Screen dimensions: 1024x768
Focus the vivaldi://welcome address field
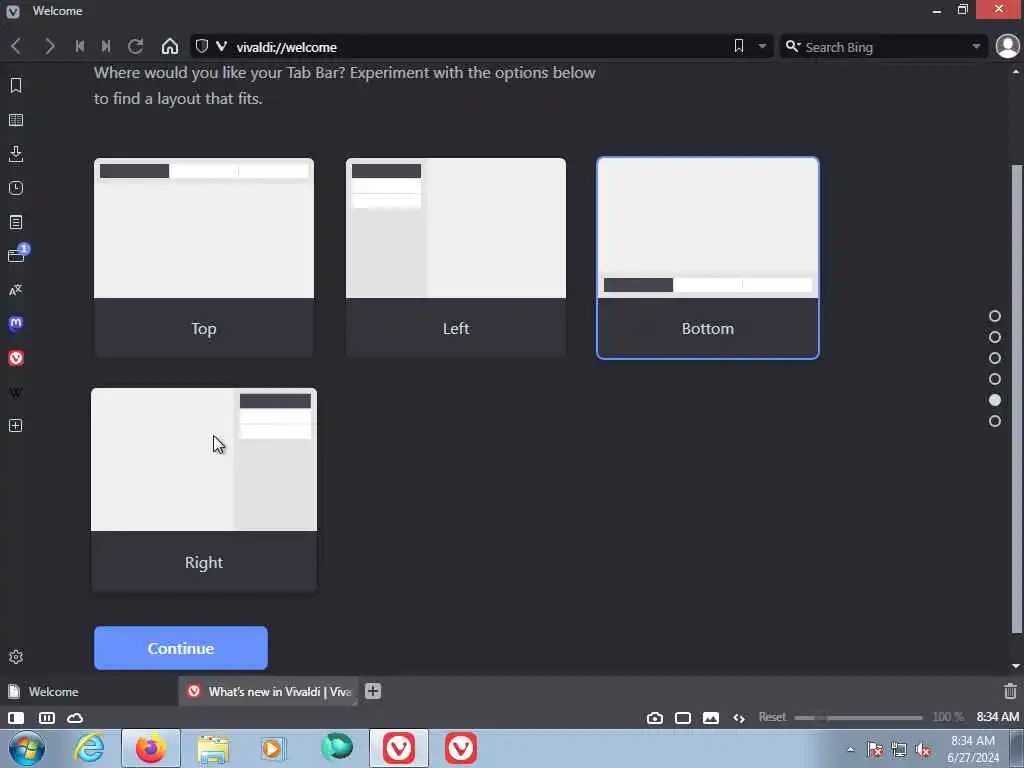click(480, 46)
